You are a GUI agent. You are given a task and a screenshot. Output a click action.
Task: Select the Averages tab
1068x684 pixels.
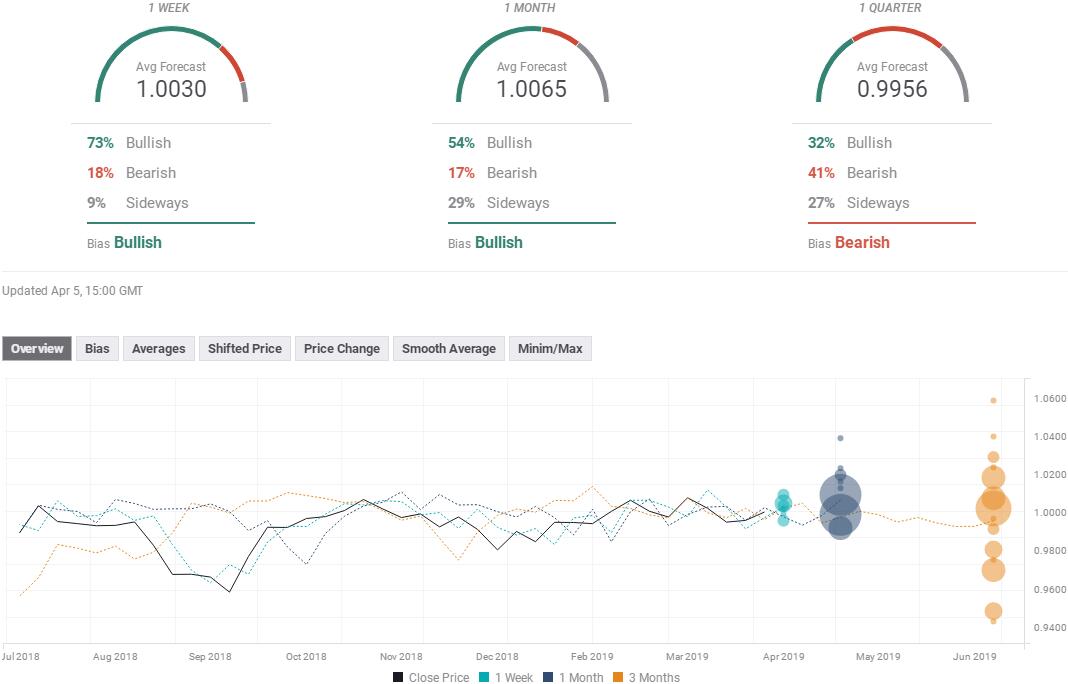[x=159, y=349]
